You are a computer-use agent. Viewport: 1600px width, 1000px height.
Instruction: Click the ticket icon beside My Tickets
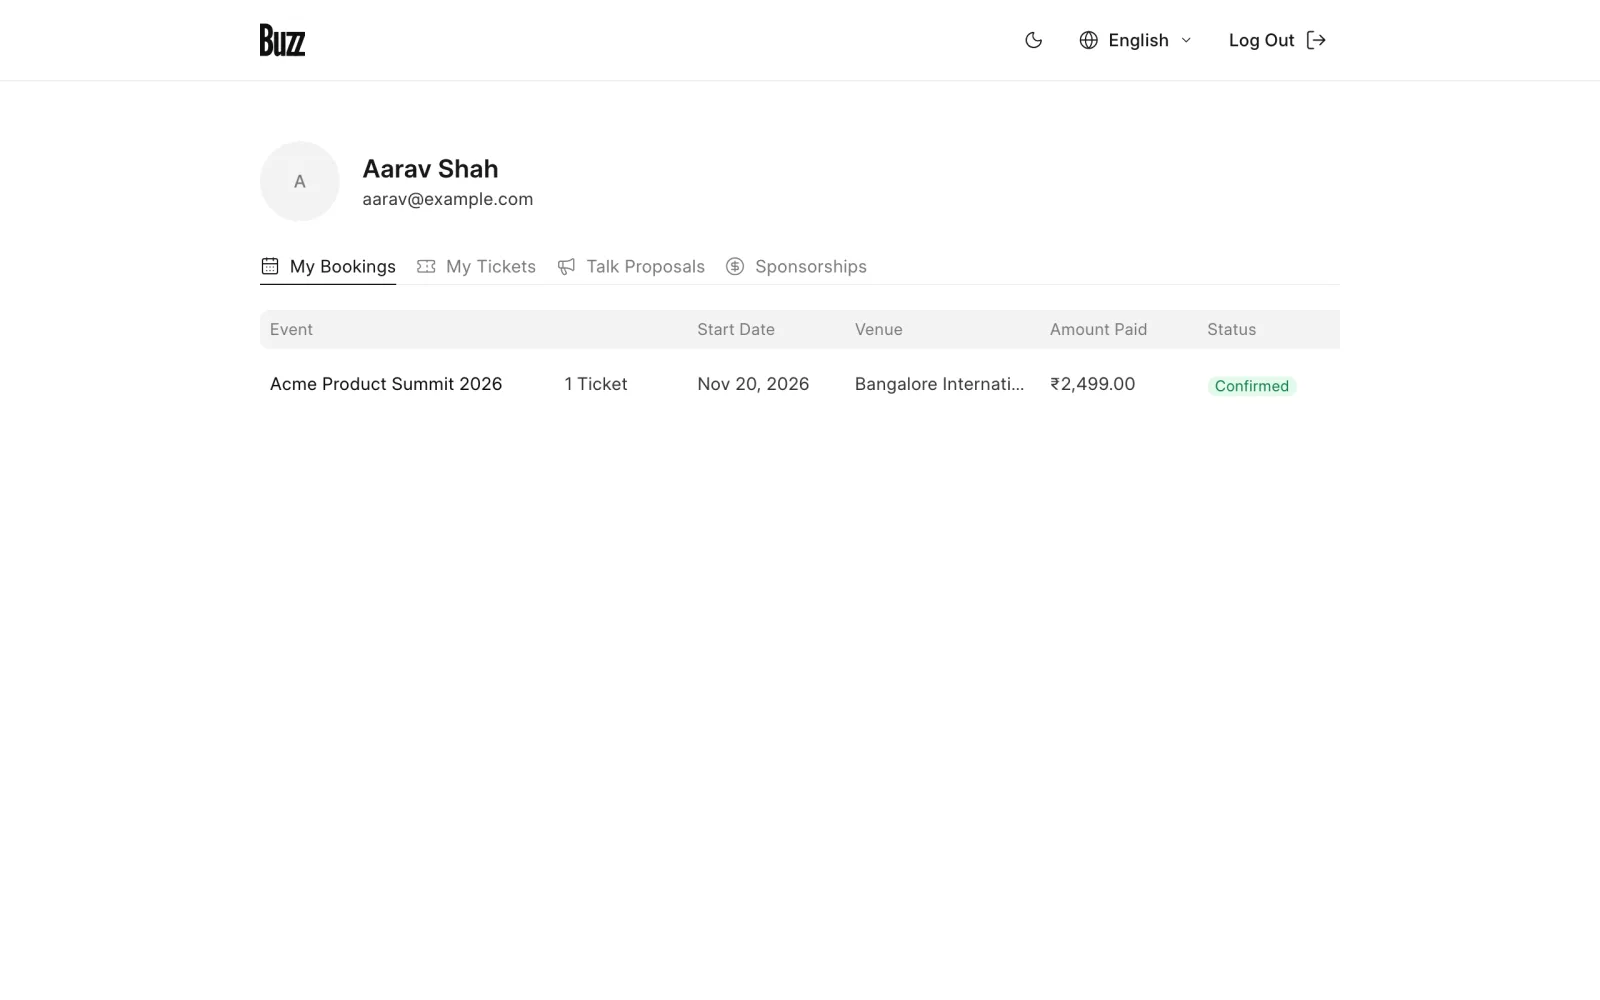pos(426,266)
